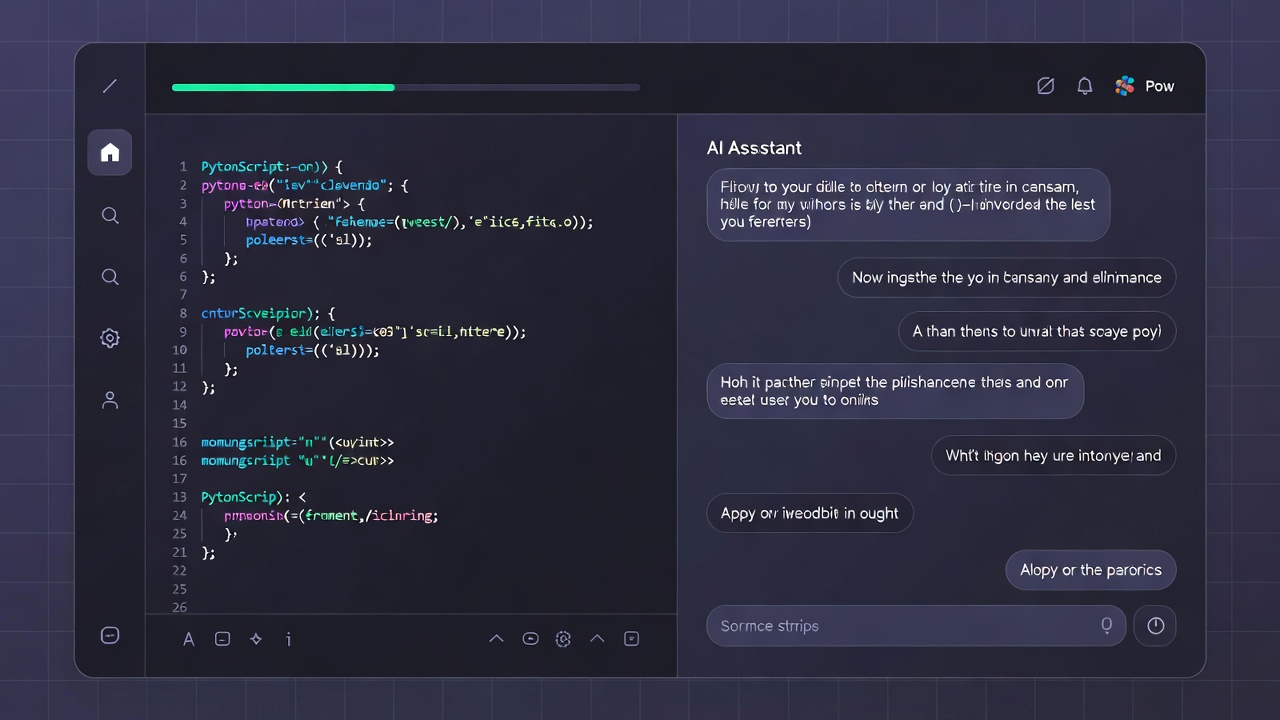Select the Home icon in the left sidebar
Viewport: 1280px width, 720px height.
[110, 152]
